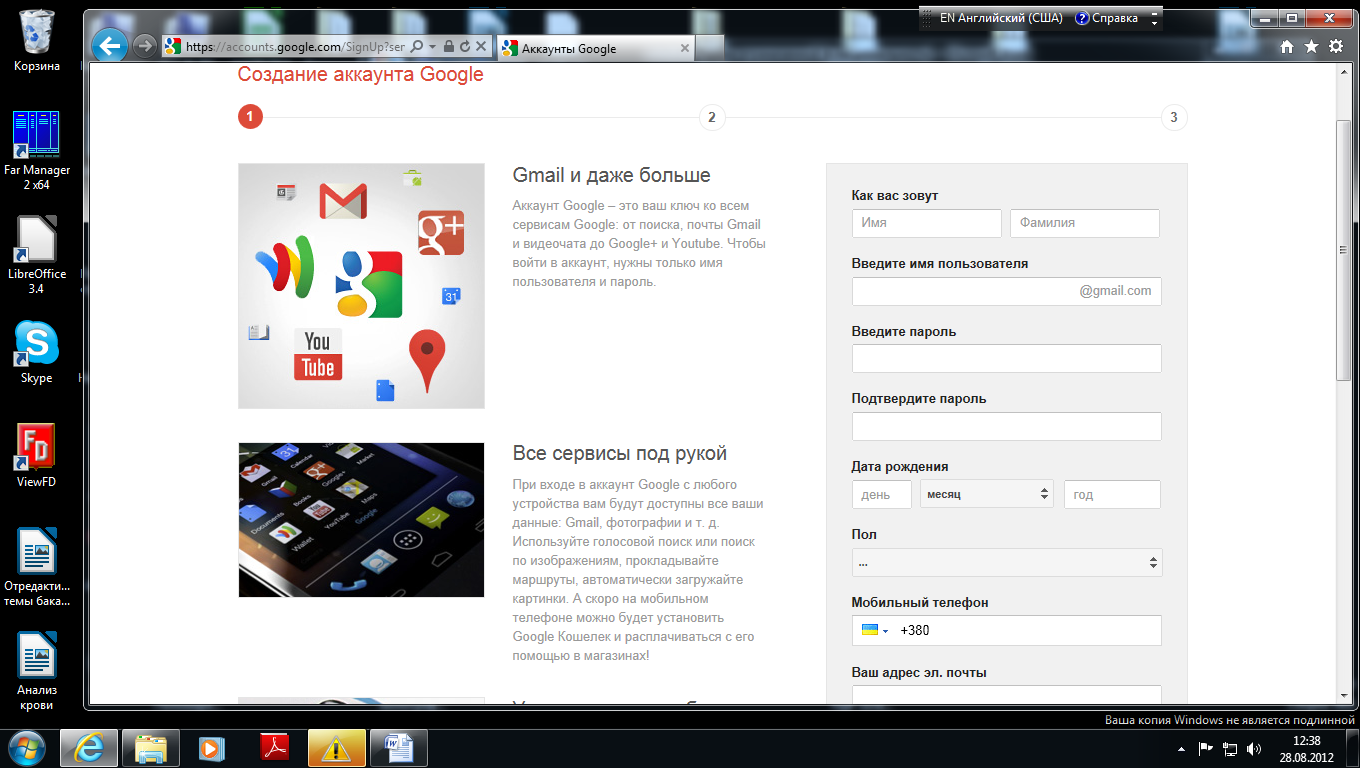Image resolution: width=1360 pixels, height=768 pixels.
Task: Close the Аккаунты Google tab
Action: click(685, 48)
